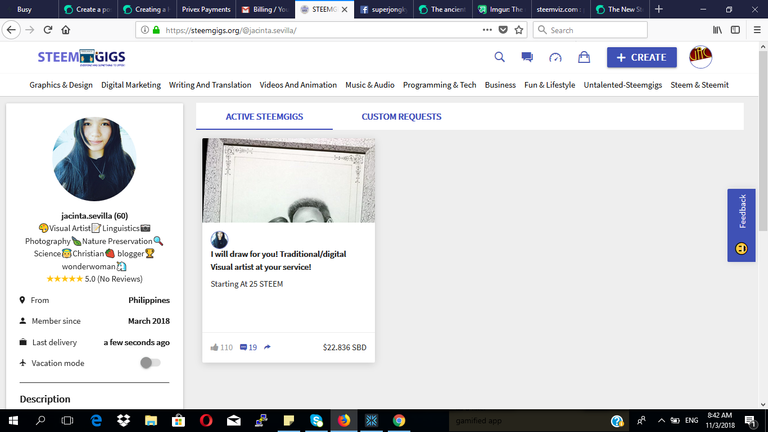This screenshot has height=432, width=768.
Task: Open the gig comments icon
Action: pos(243,347)
